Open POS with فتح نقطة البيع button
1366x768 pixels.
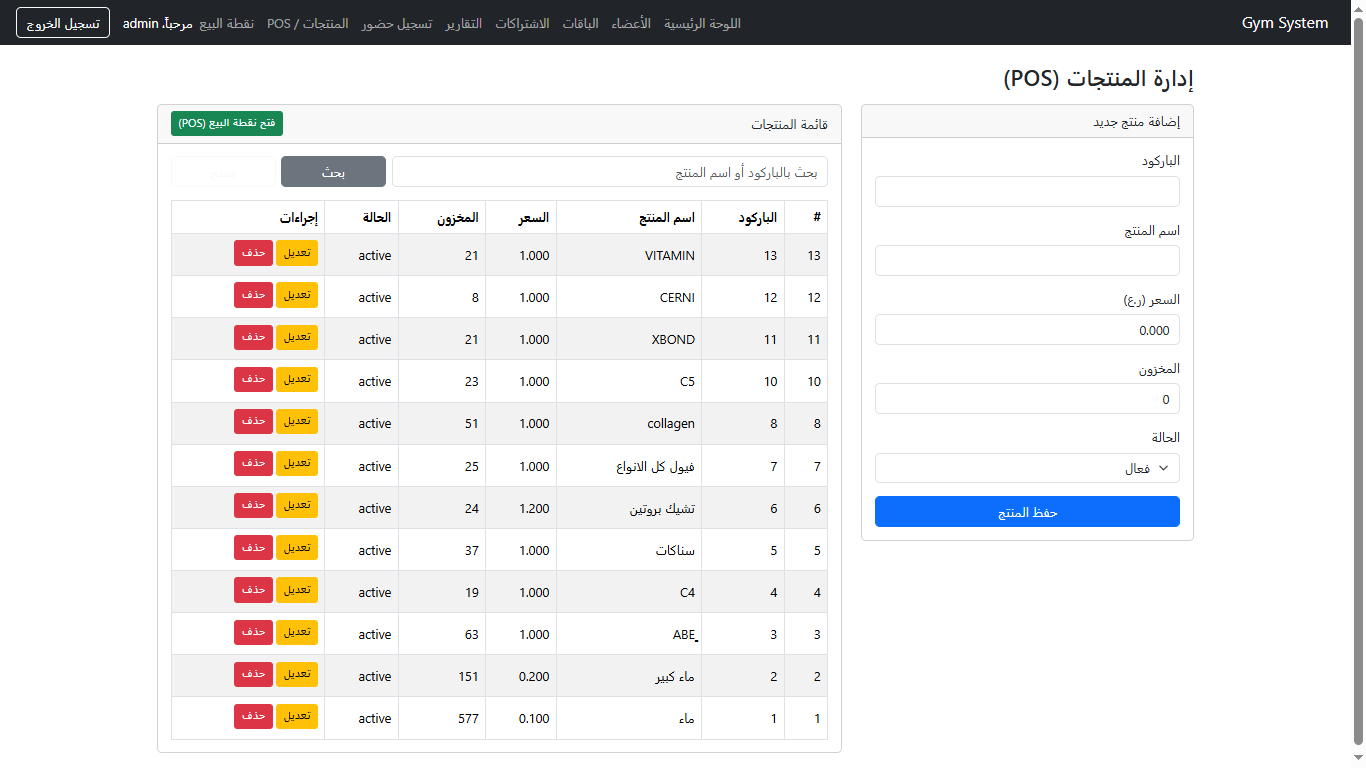227,123
